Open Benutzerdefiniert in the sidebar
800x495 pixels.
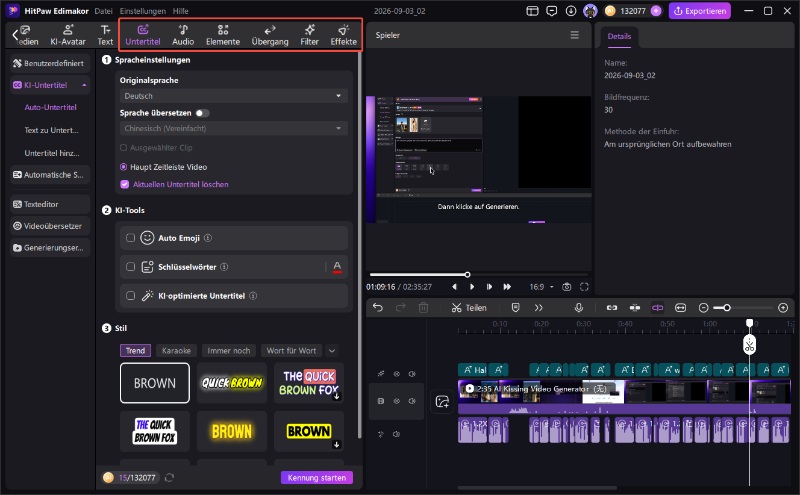pos(50,63)
